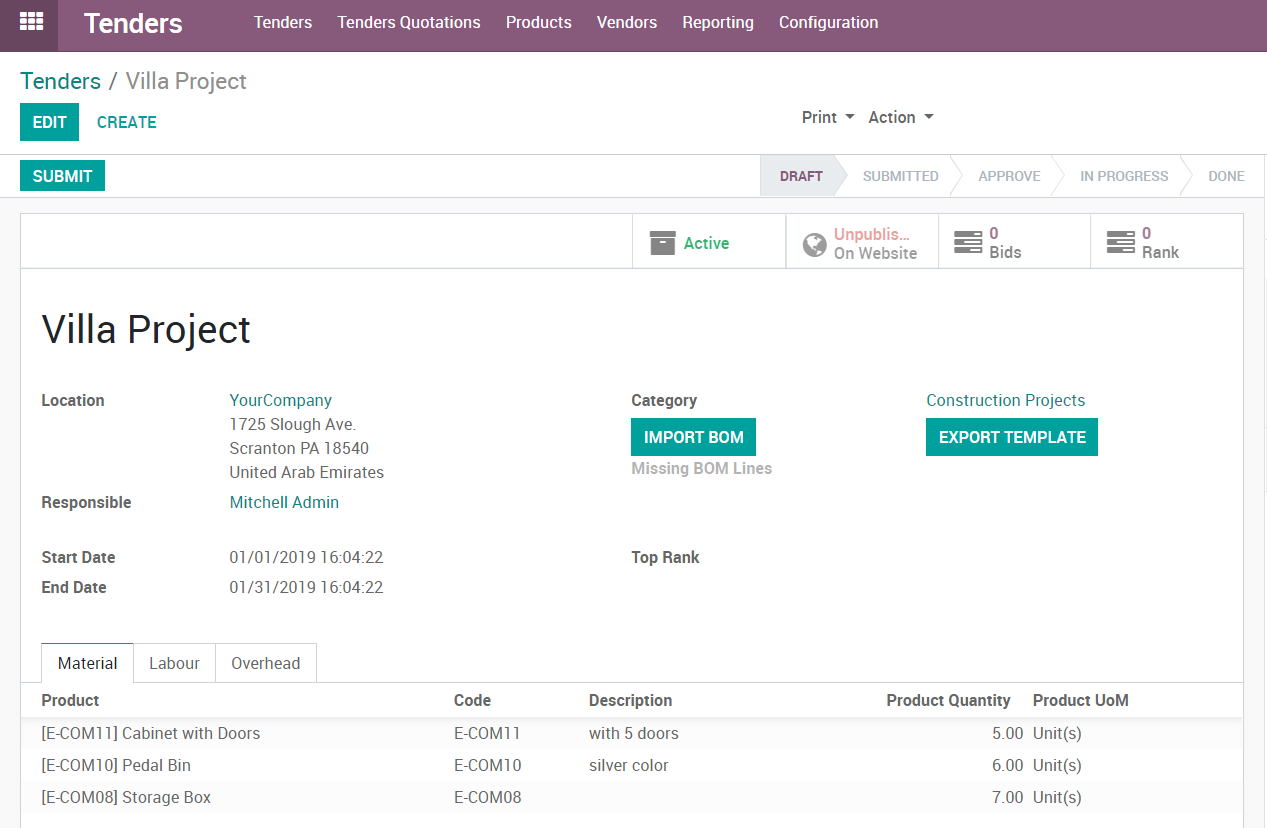1267x828 pixels.
Task: Open the YourCompany location link
Action: pos(280,400)
